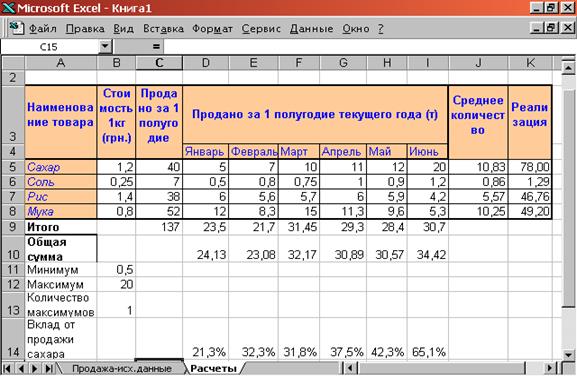Click the equals sign edit formula button
The image size is (577, 376).
tap(156, 47)
